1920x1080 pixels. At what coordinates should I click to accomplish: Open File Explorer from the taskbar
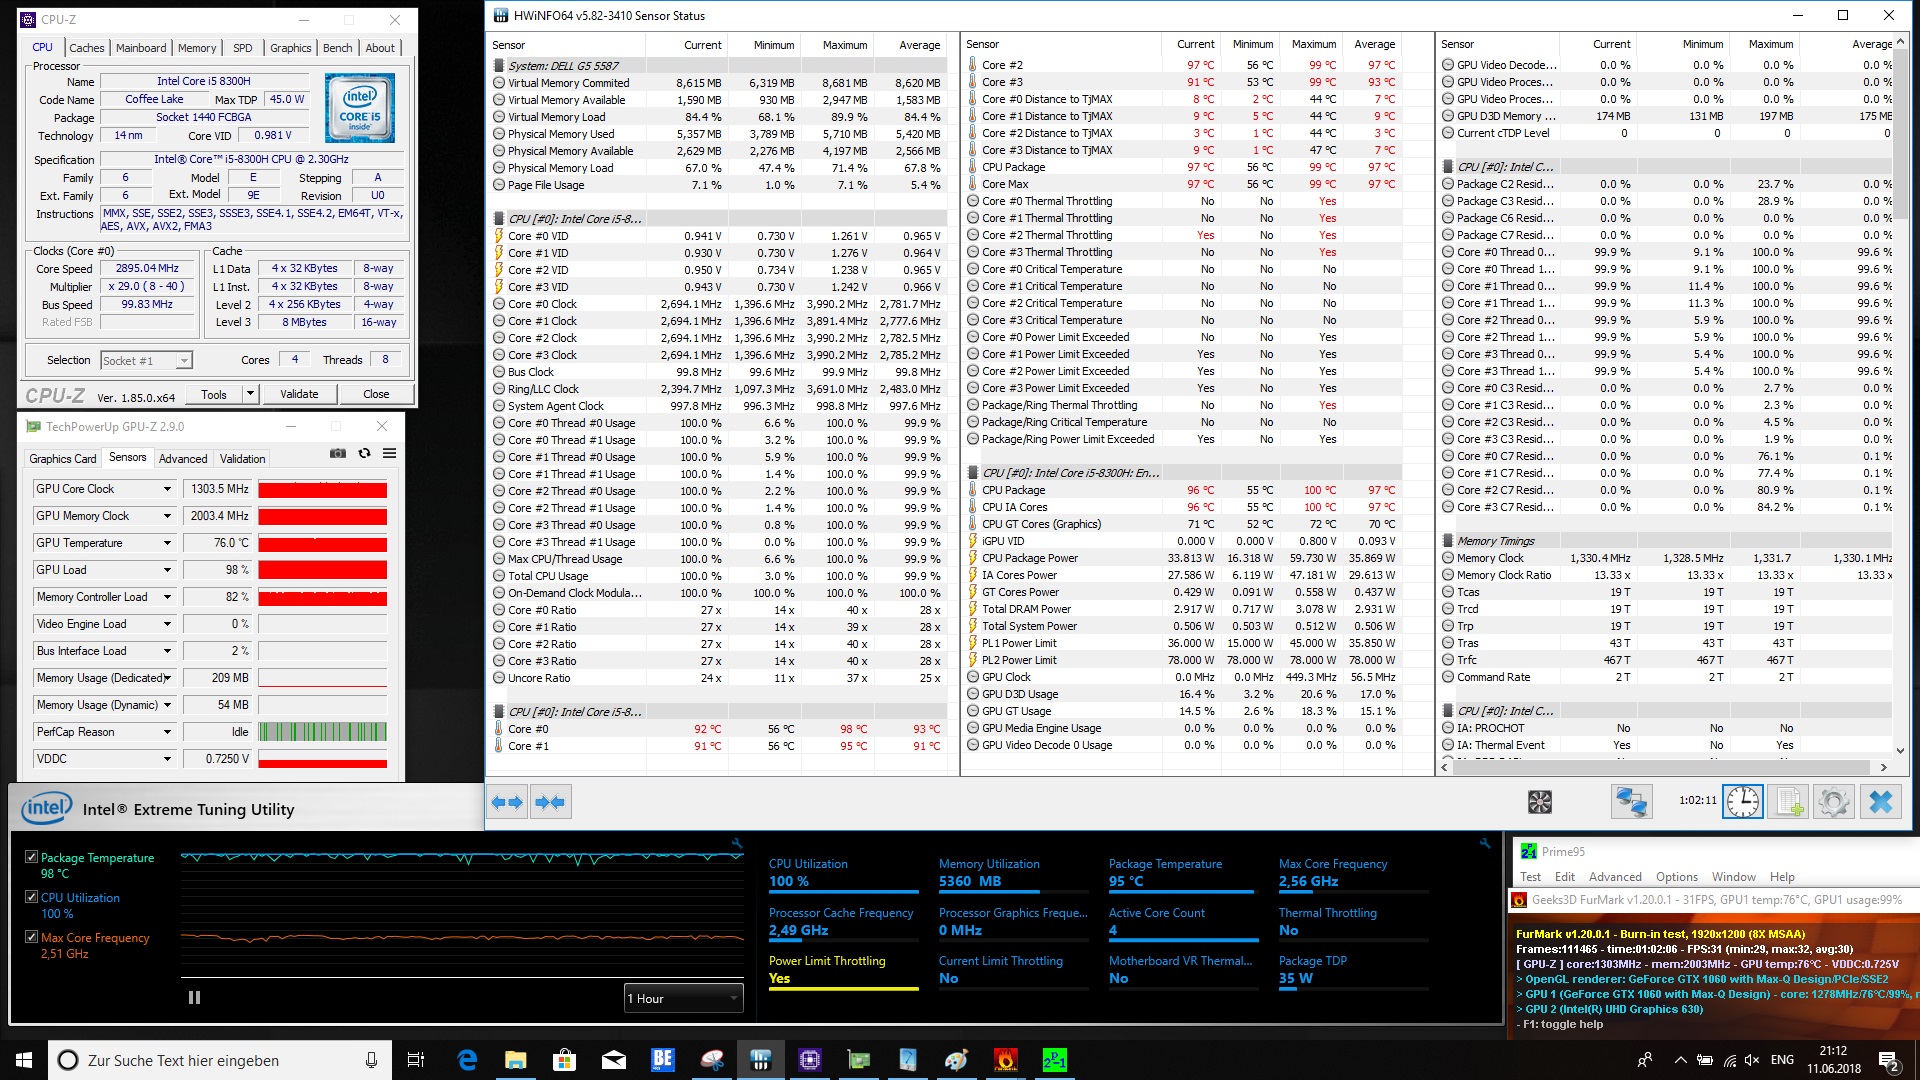point(516,1060)
